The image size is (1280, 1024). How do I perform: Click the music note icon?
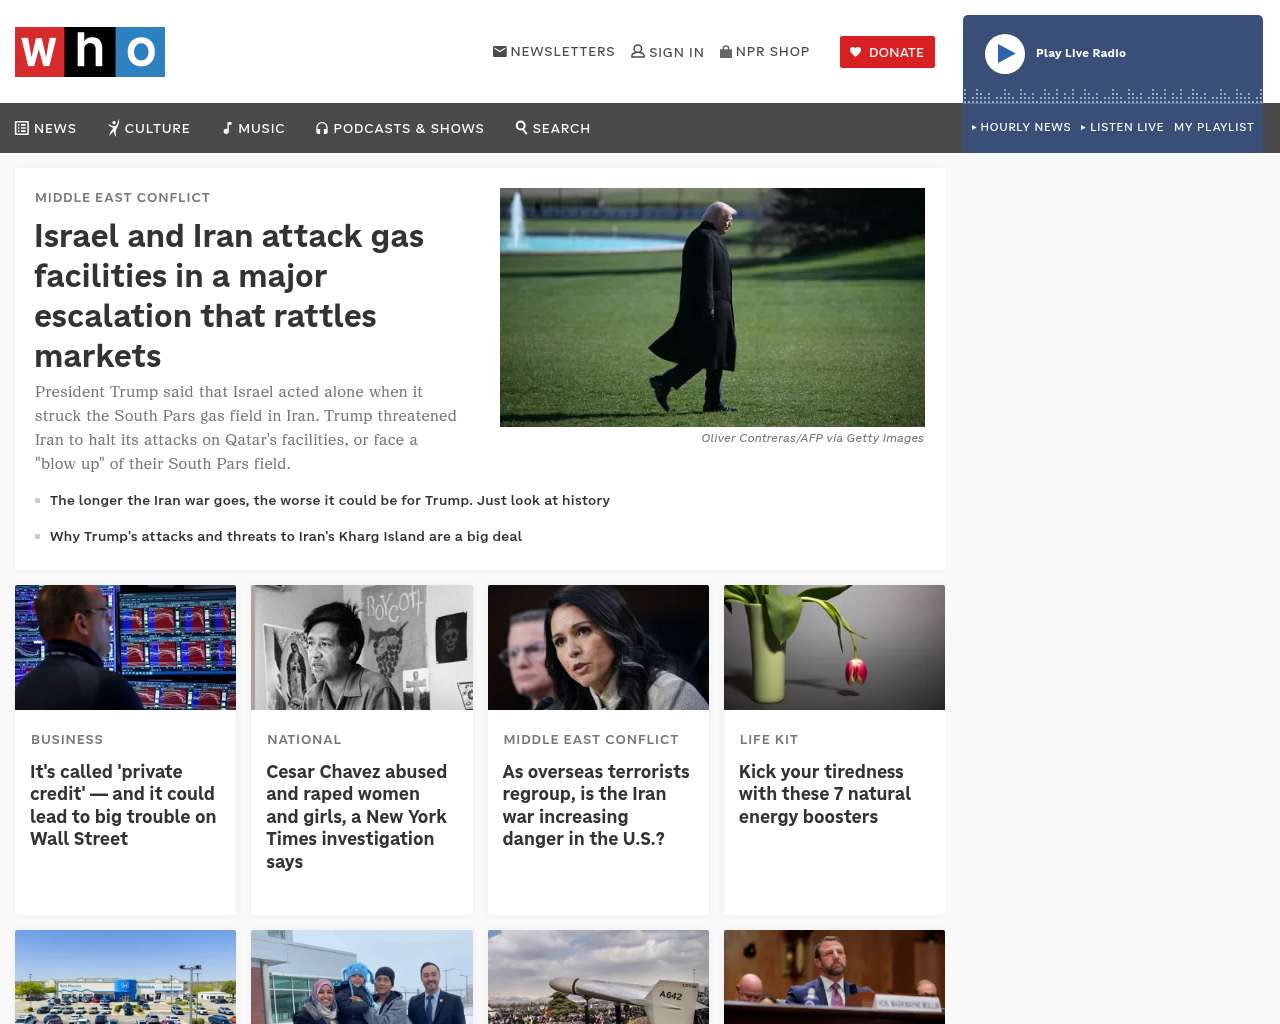coord(227,128)
